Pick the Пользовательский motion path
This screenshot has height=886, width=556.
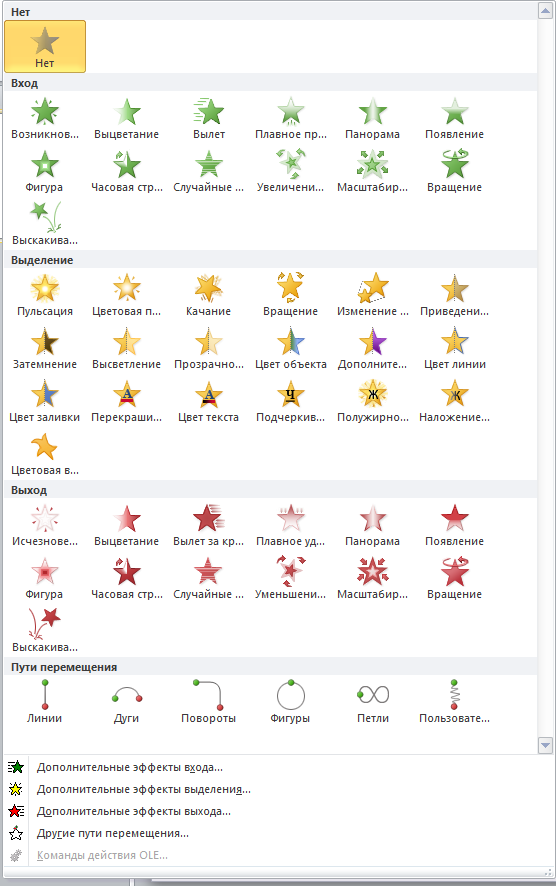tap(455, 702)
